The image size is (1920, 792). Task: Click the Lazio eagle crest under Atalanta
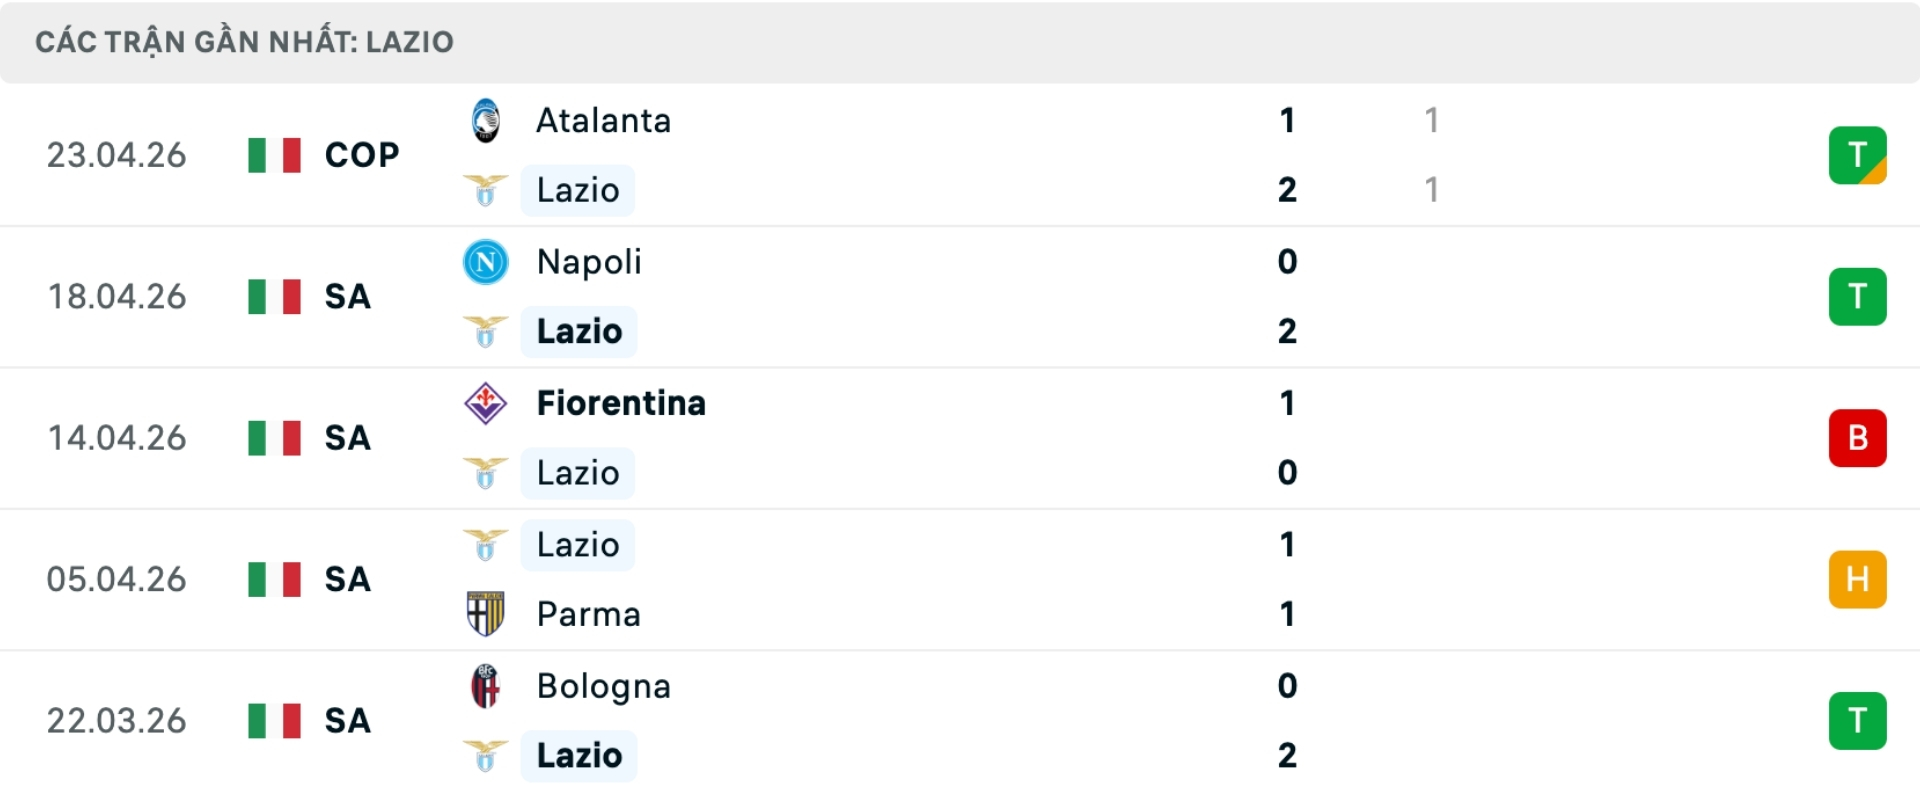pos(486,190)
